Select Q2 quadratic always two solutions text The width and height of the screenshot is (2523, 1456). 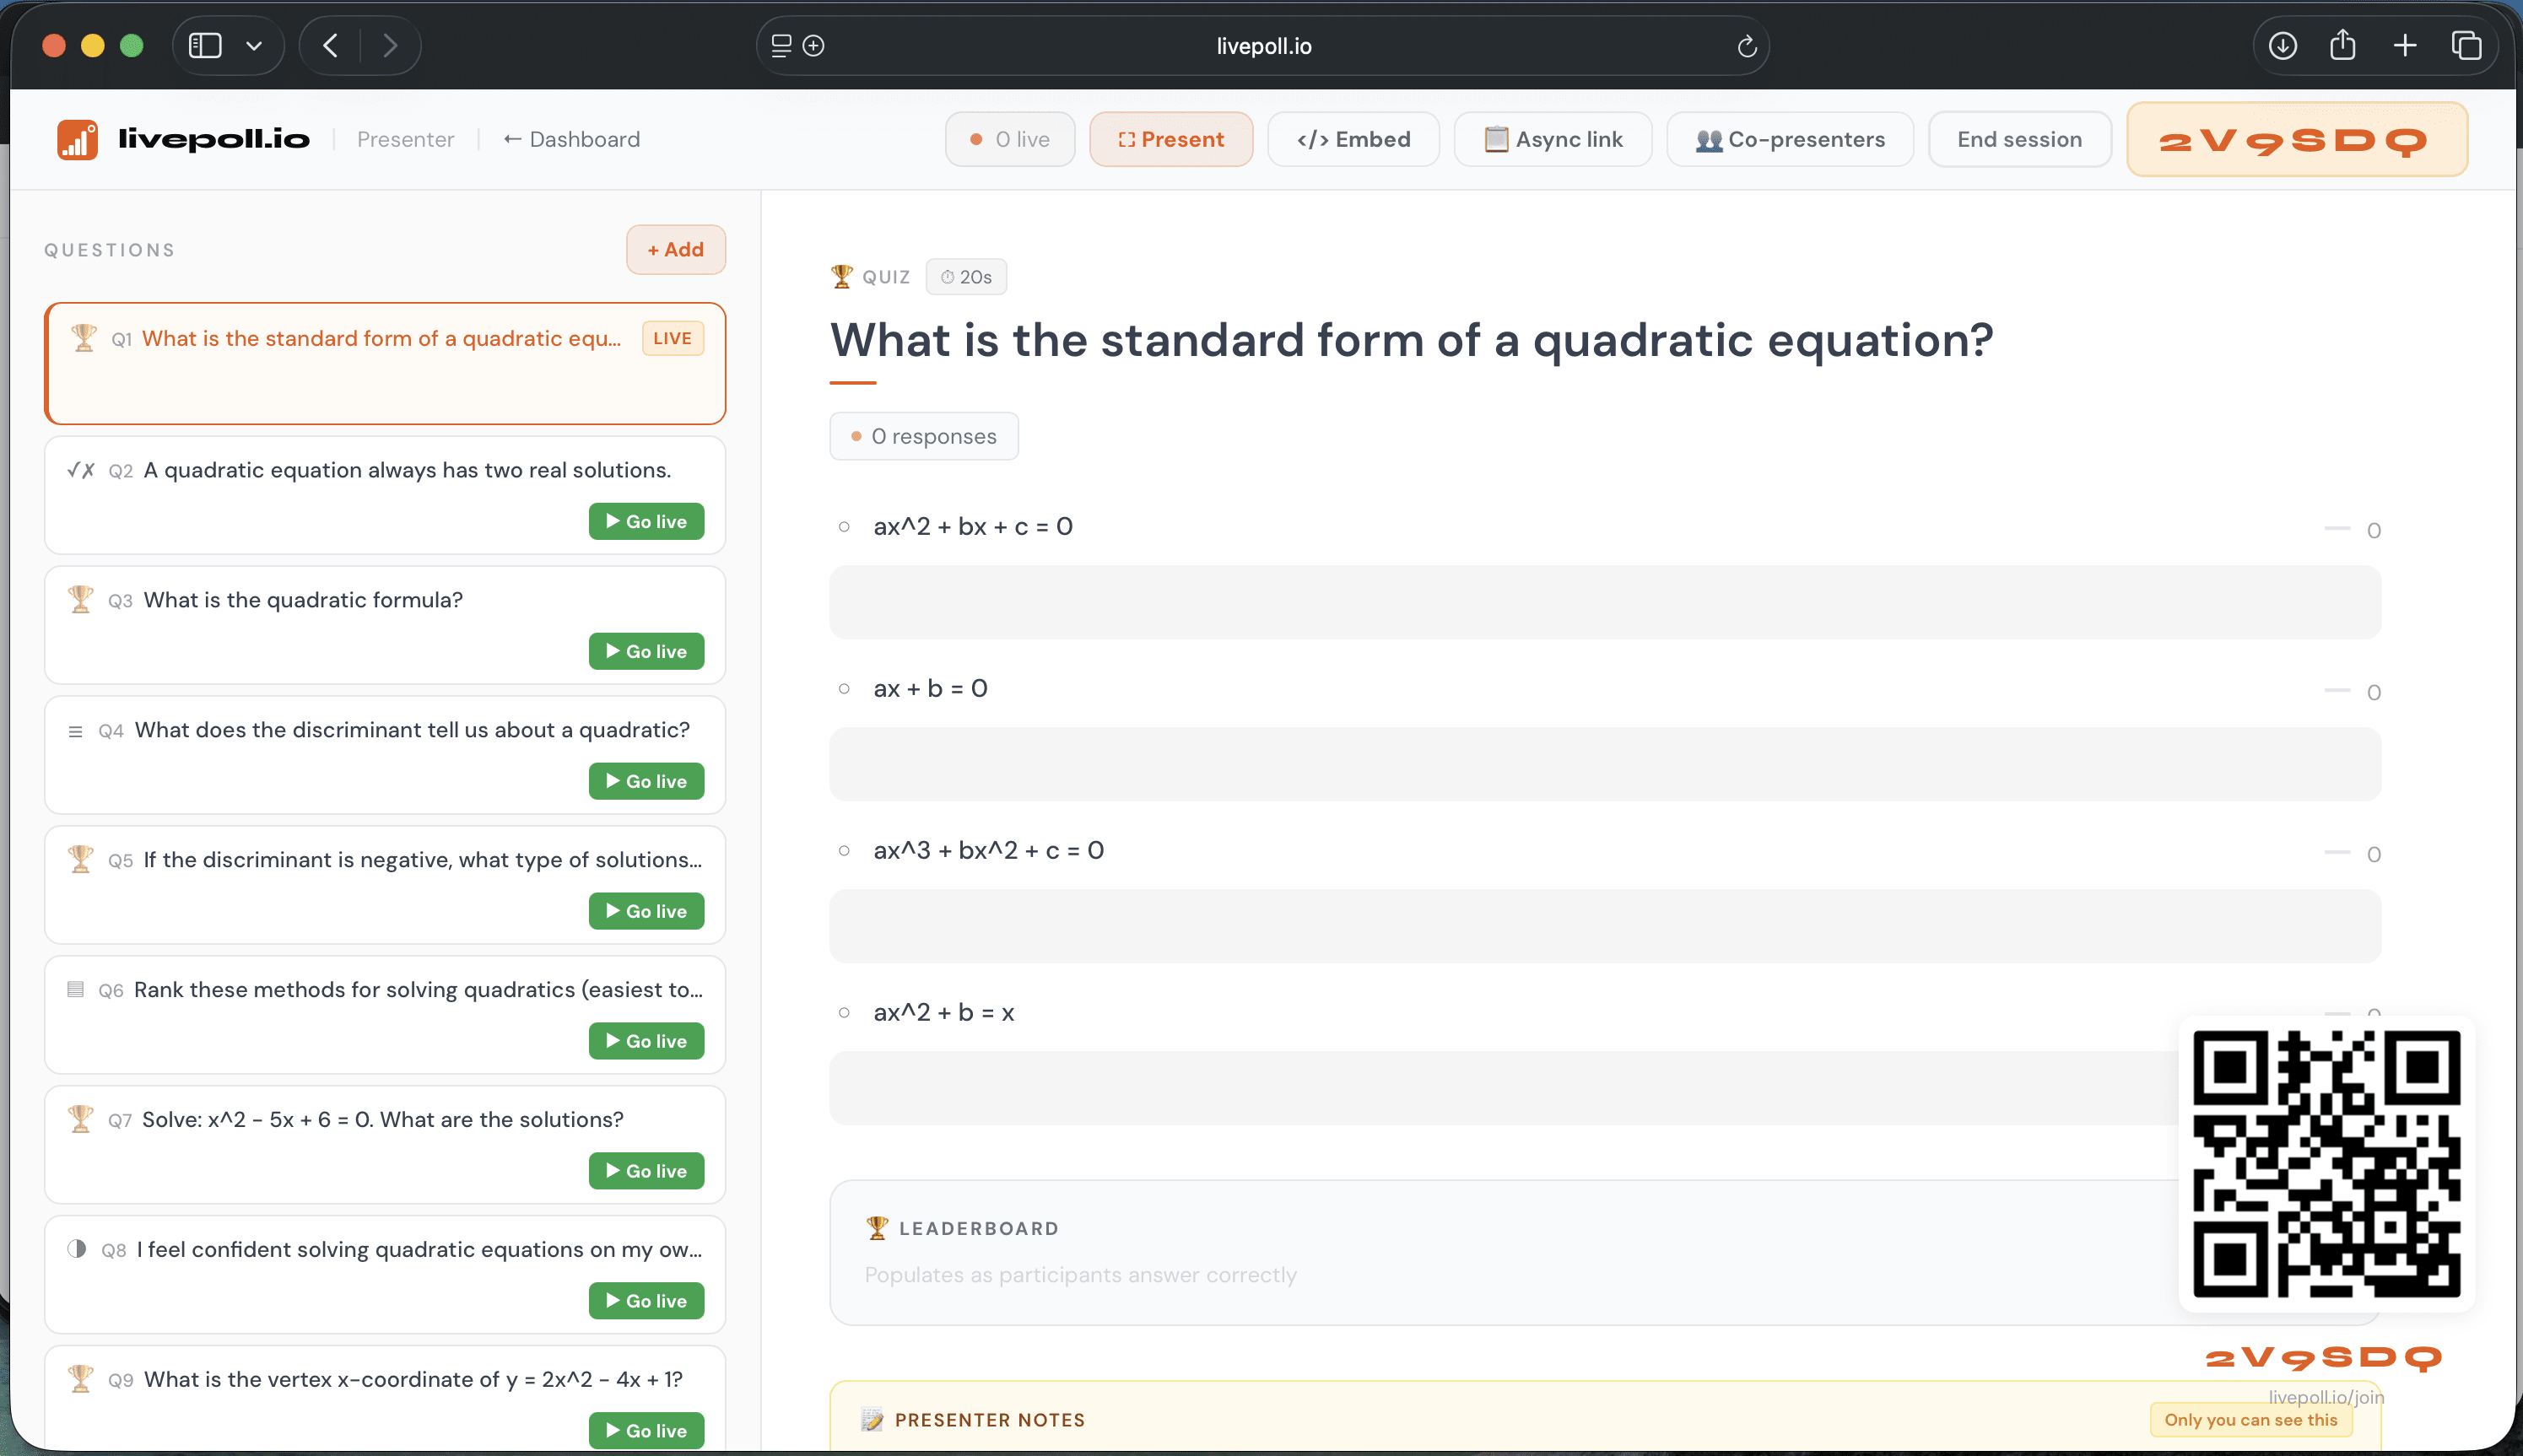[407, 470]
